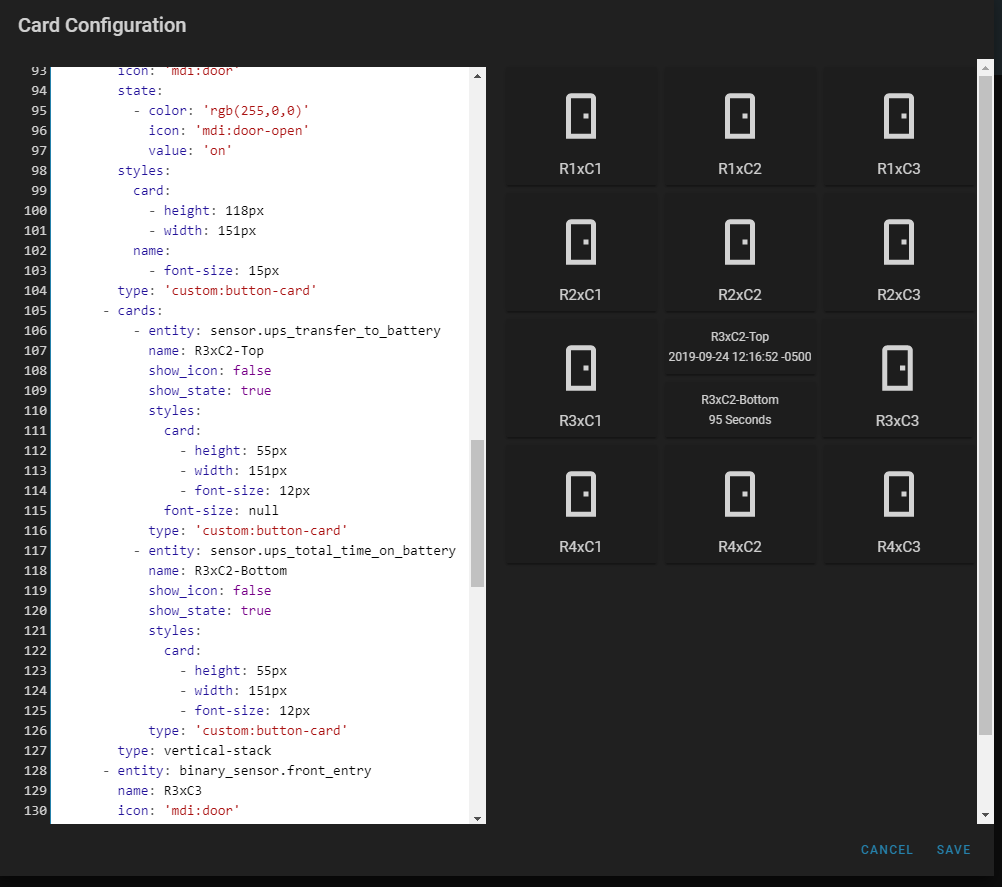Viewport: 1002px width, 887px height.
Task: Select the R1xC1 door icon
Action: [581, 115]
